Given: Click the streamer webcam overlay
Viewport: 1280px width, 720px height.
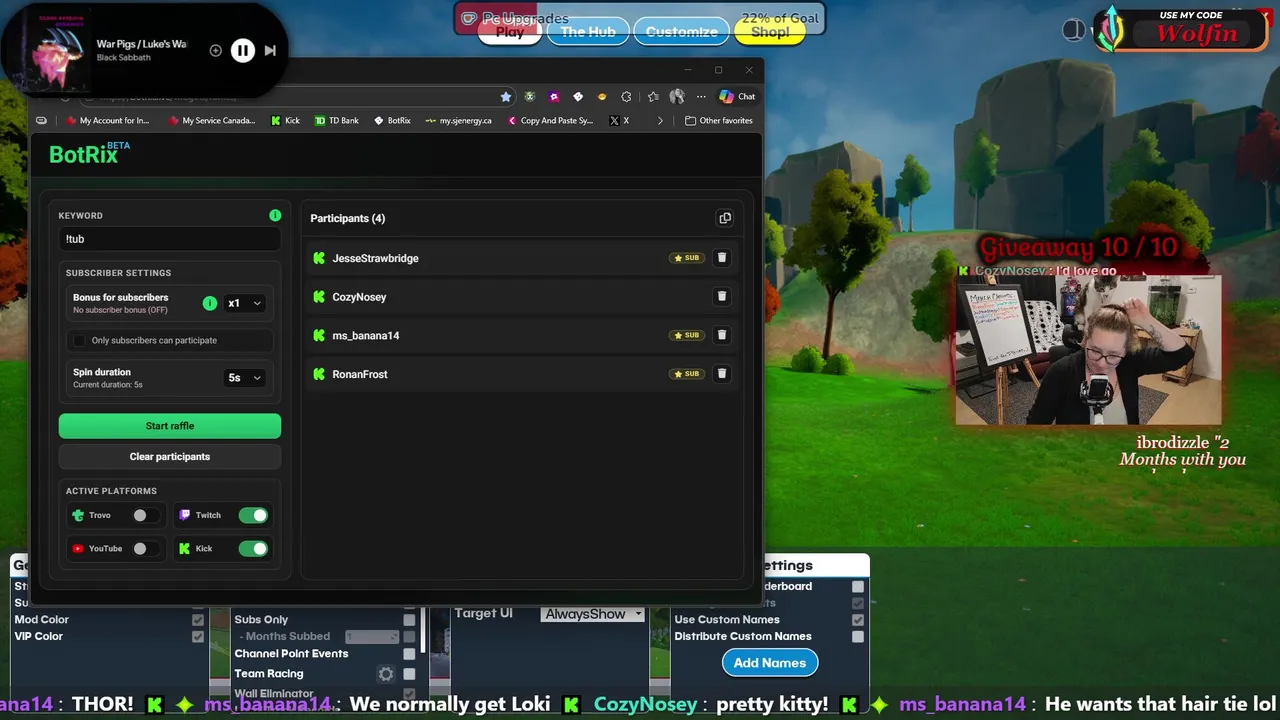Looking at the screenshot, I should (1088, 350).
